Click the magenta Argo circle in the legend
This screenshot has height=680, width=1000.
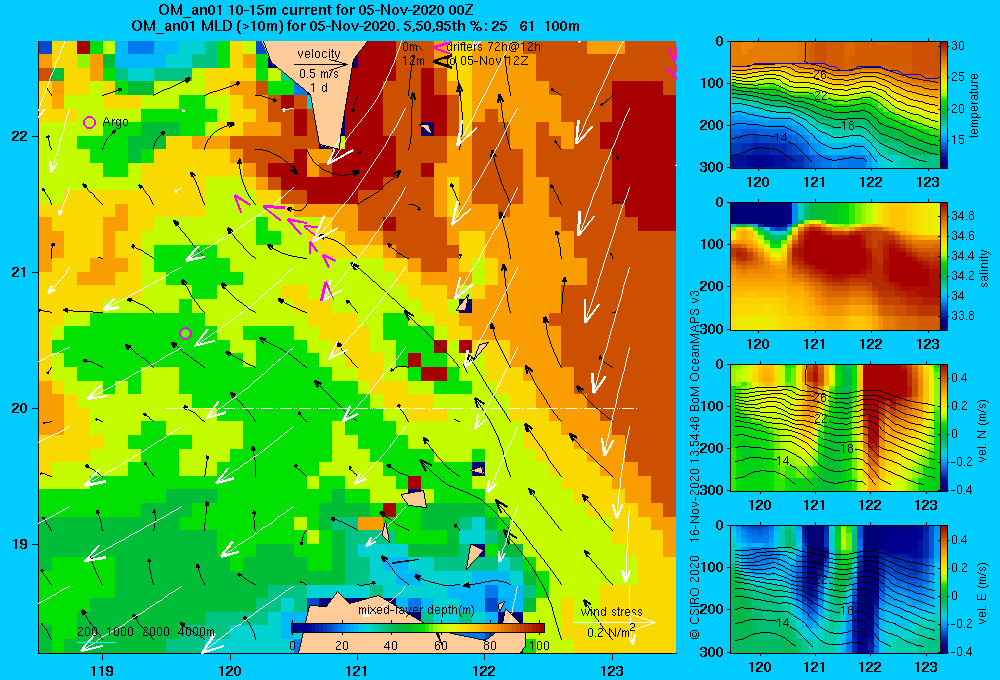coord(89,122)
